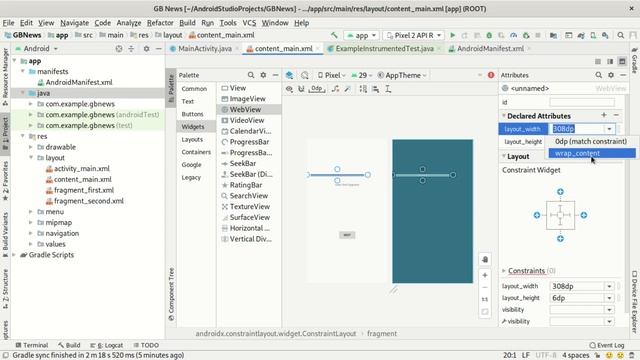640x360 pixels.
Task: Select Design Surface layers icon
Action: pyautogui.click(x=289, y=75)
